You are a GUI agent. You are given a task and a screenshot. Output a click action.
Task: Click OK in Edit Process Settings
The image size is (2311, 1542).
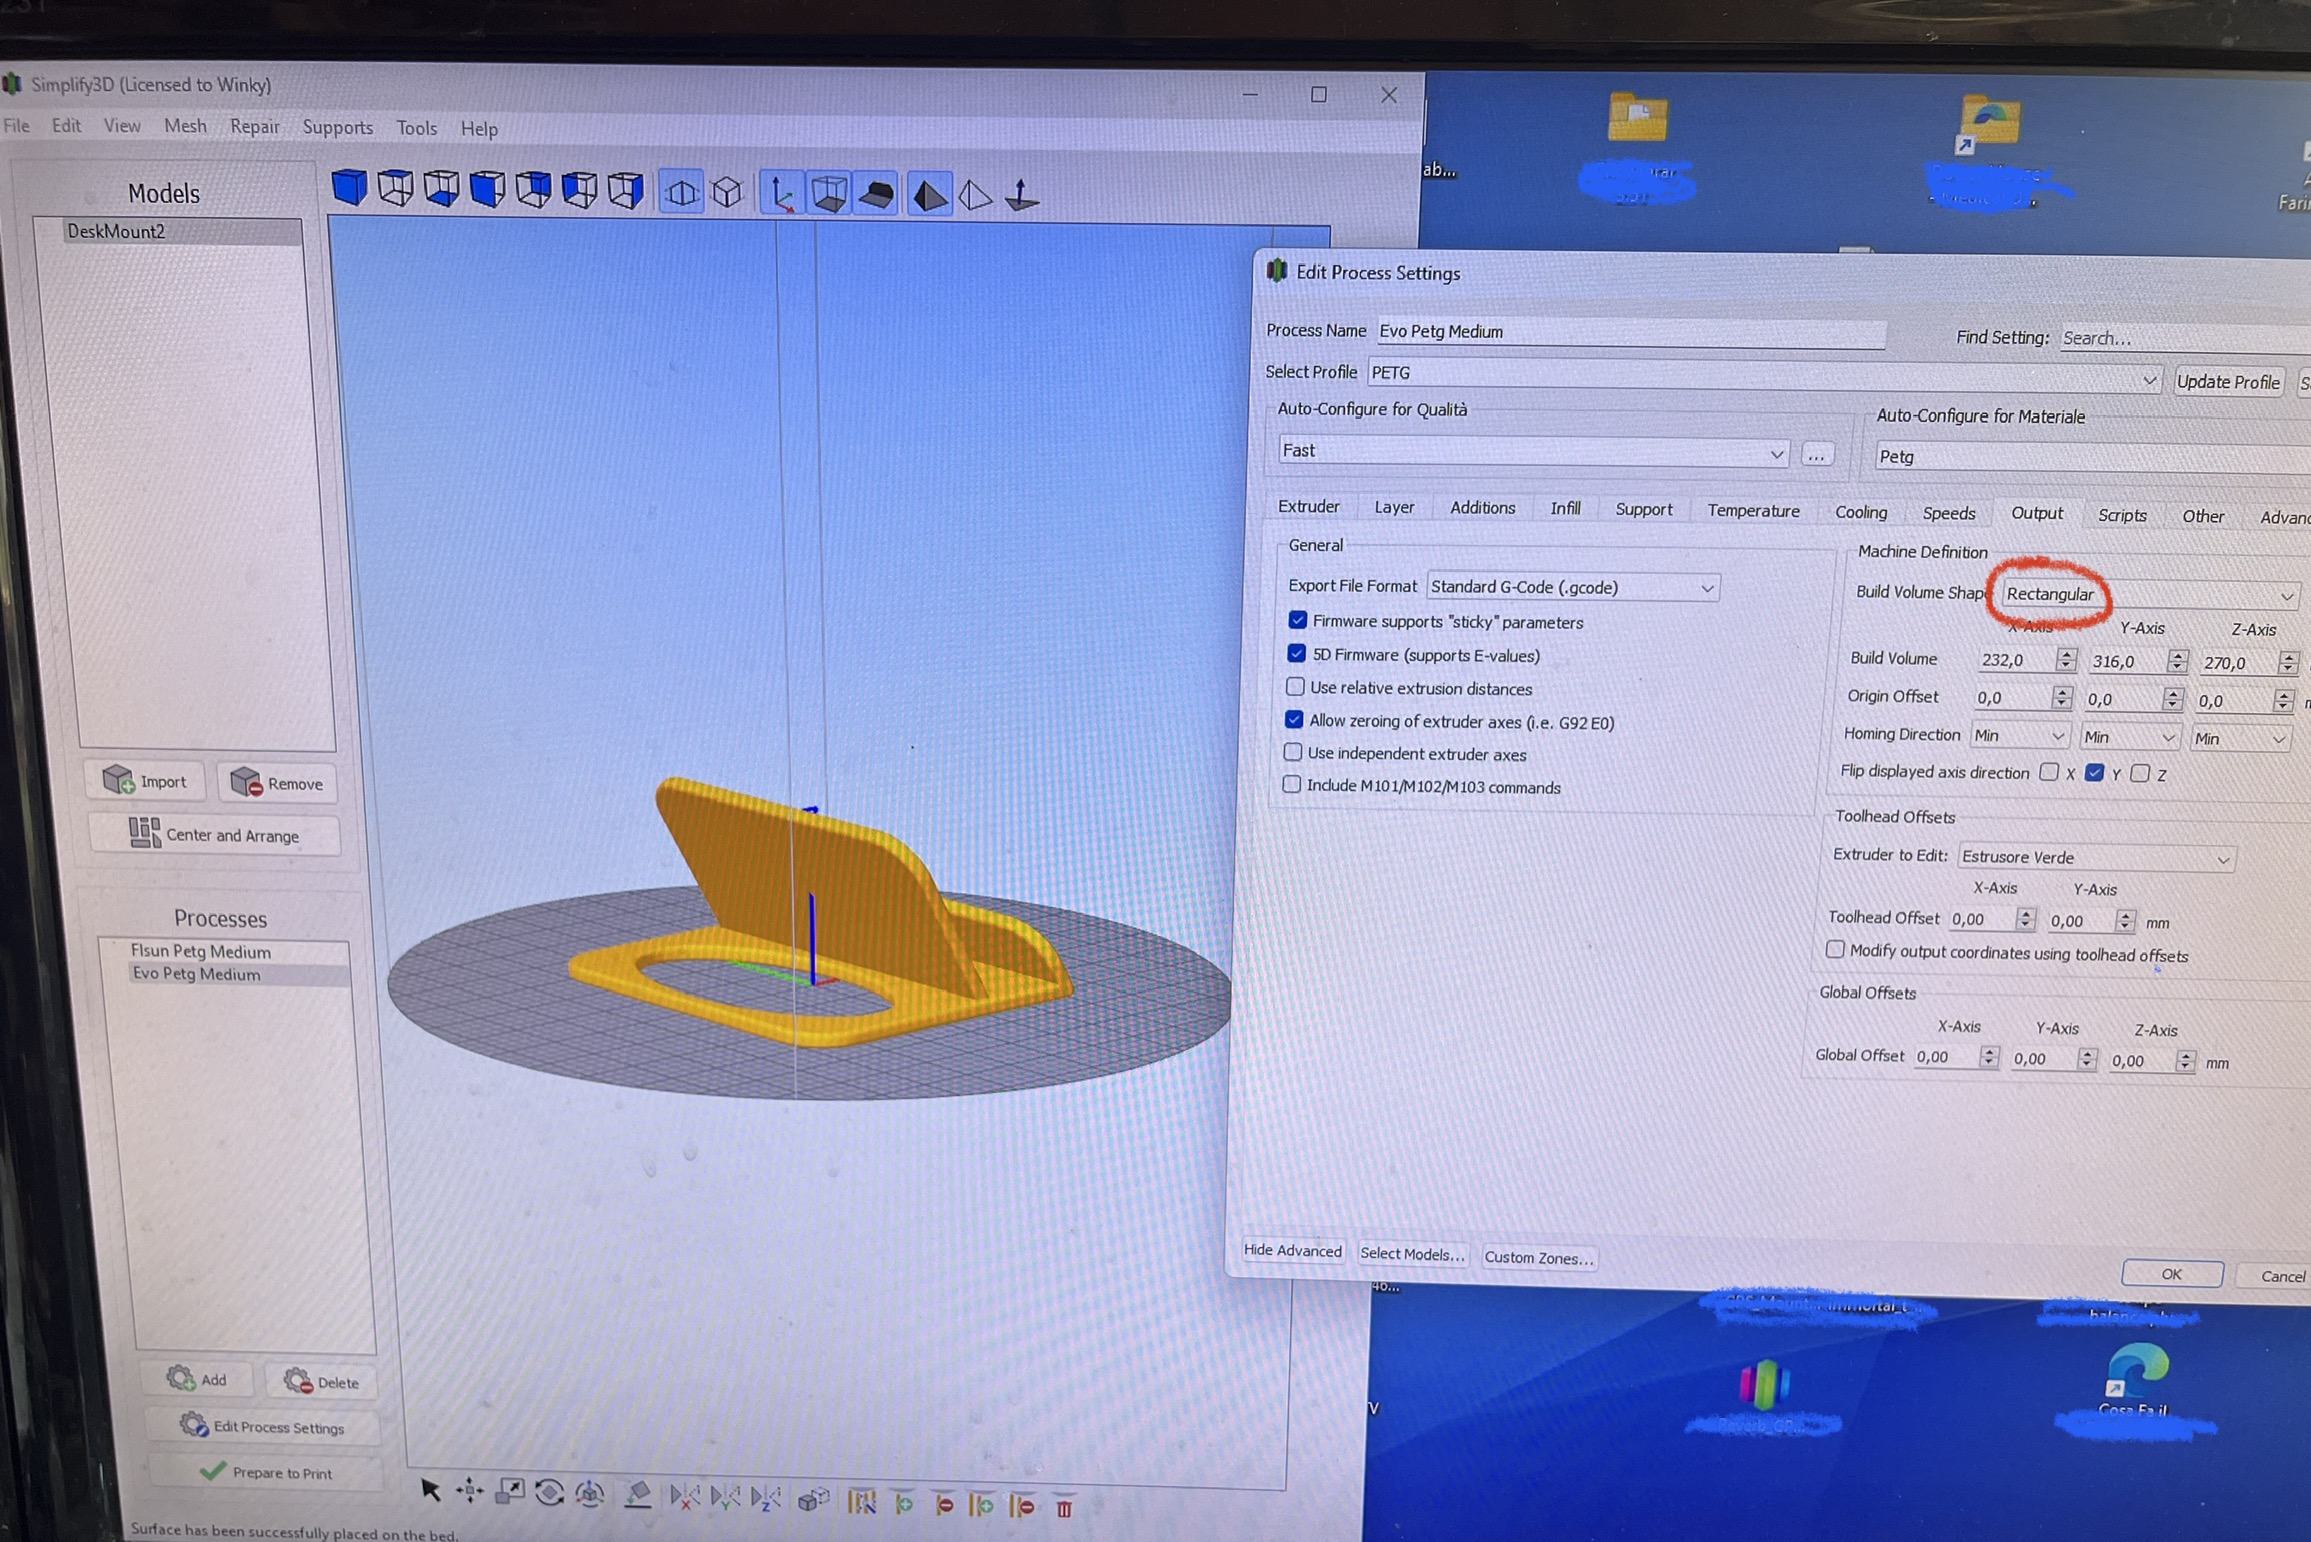(x=2171, y=1274)
